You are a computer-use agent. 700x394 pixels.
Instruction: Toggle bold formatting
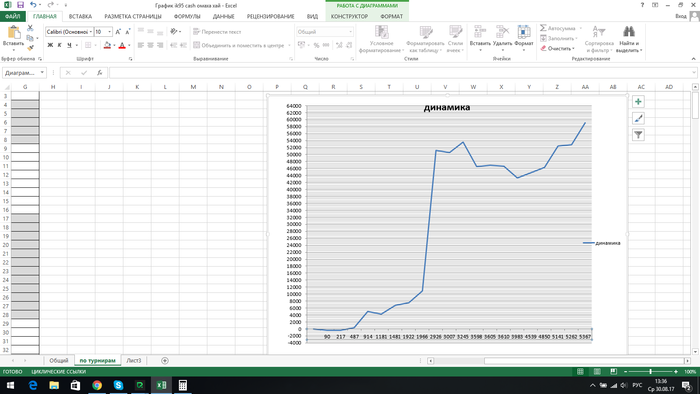pyautogui.click(x=50, y=45)
